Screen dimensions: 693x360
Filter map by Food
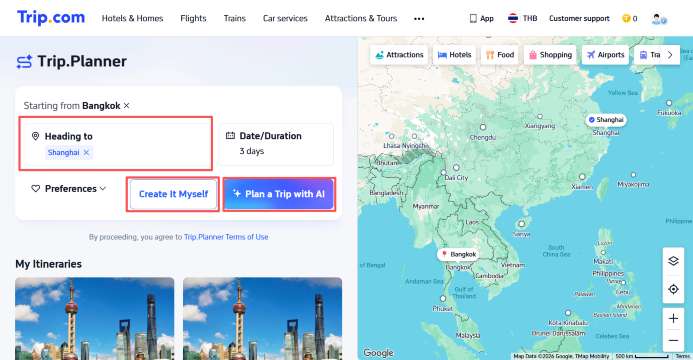point(500,55)
